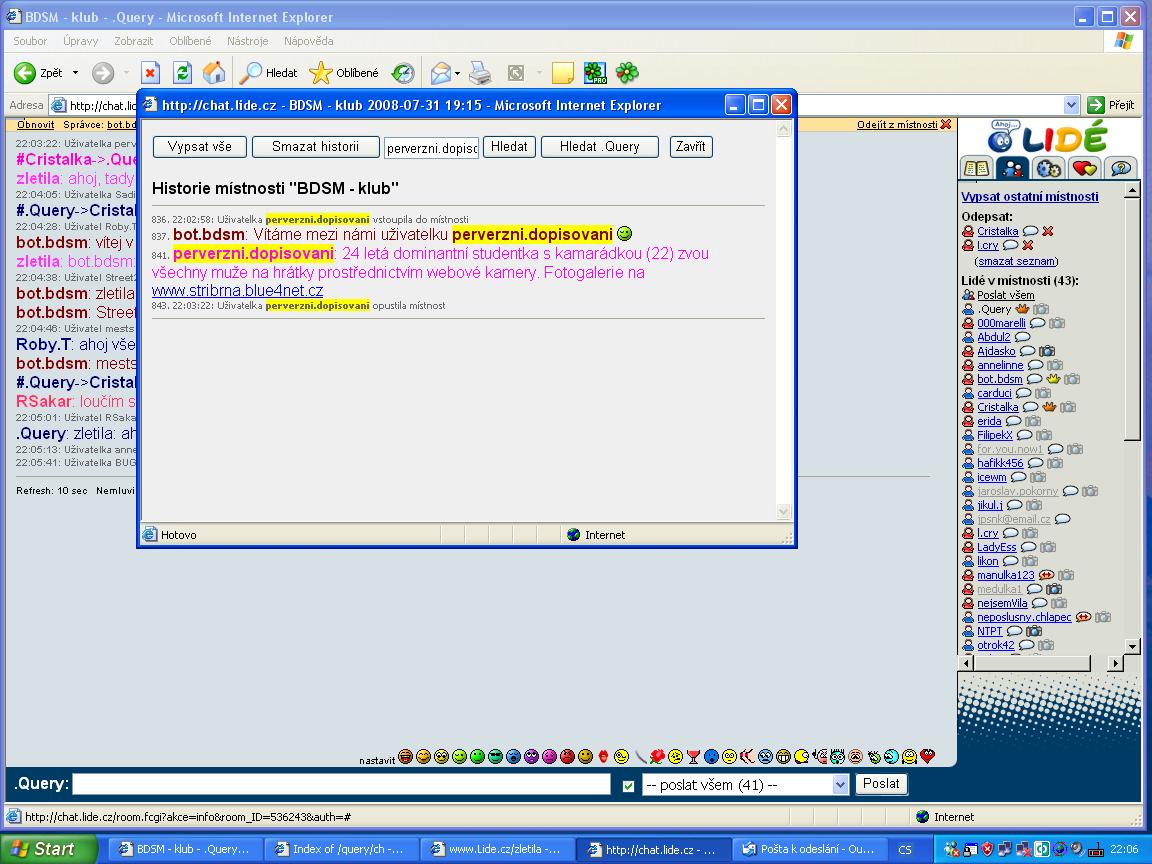Viewport: 1152px width, 864px height.
Task: Insert the red rose emoticon
Action: pyautogui.click(x=658, y=756)
